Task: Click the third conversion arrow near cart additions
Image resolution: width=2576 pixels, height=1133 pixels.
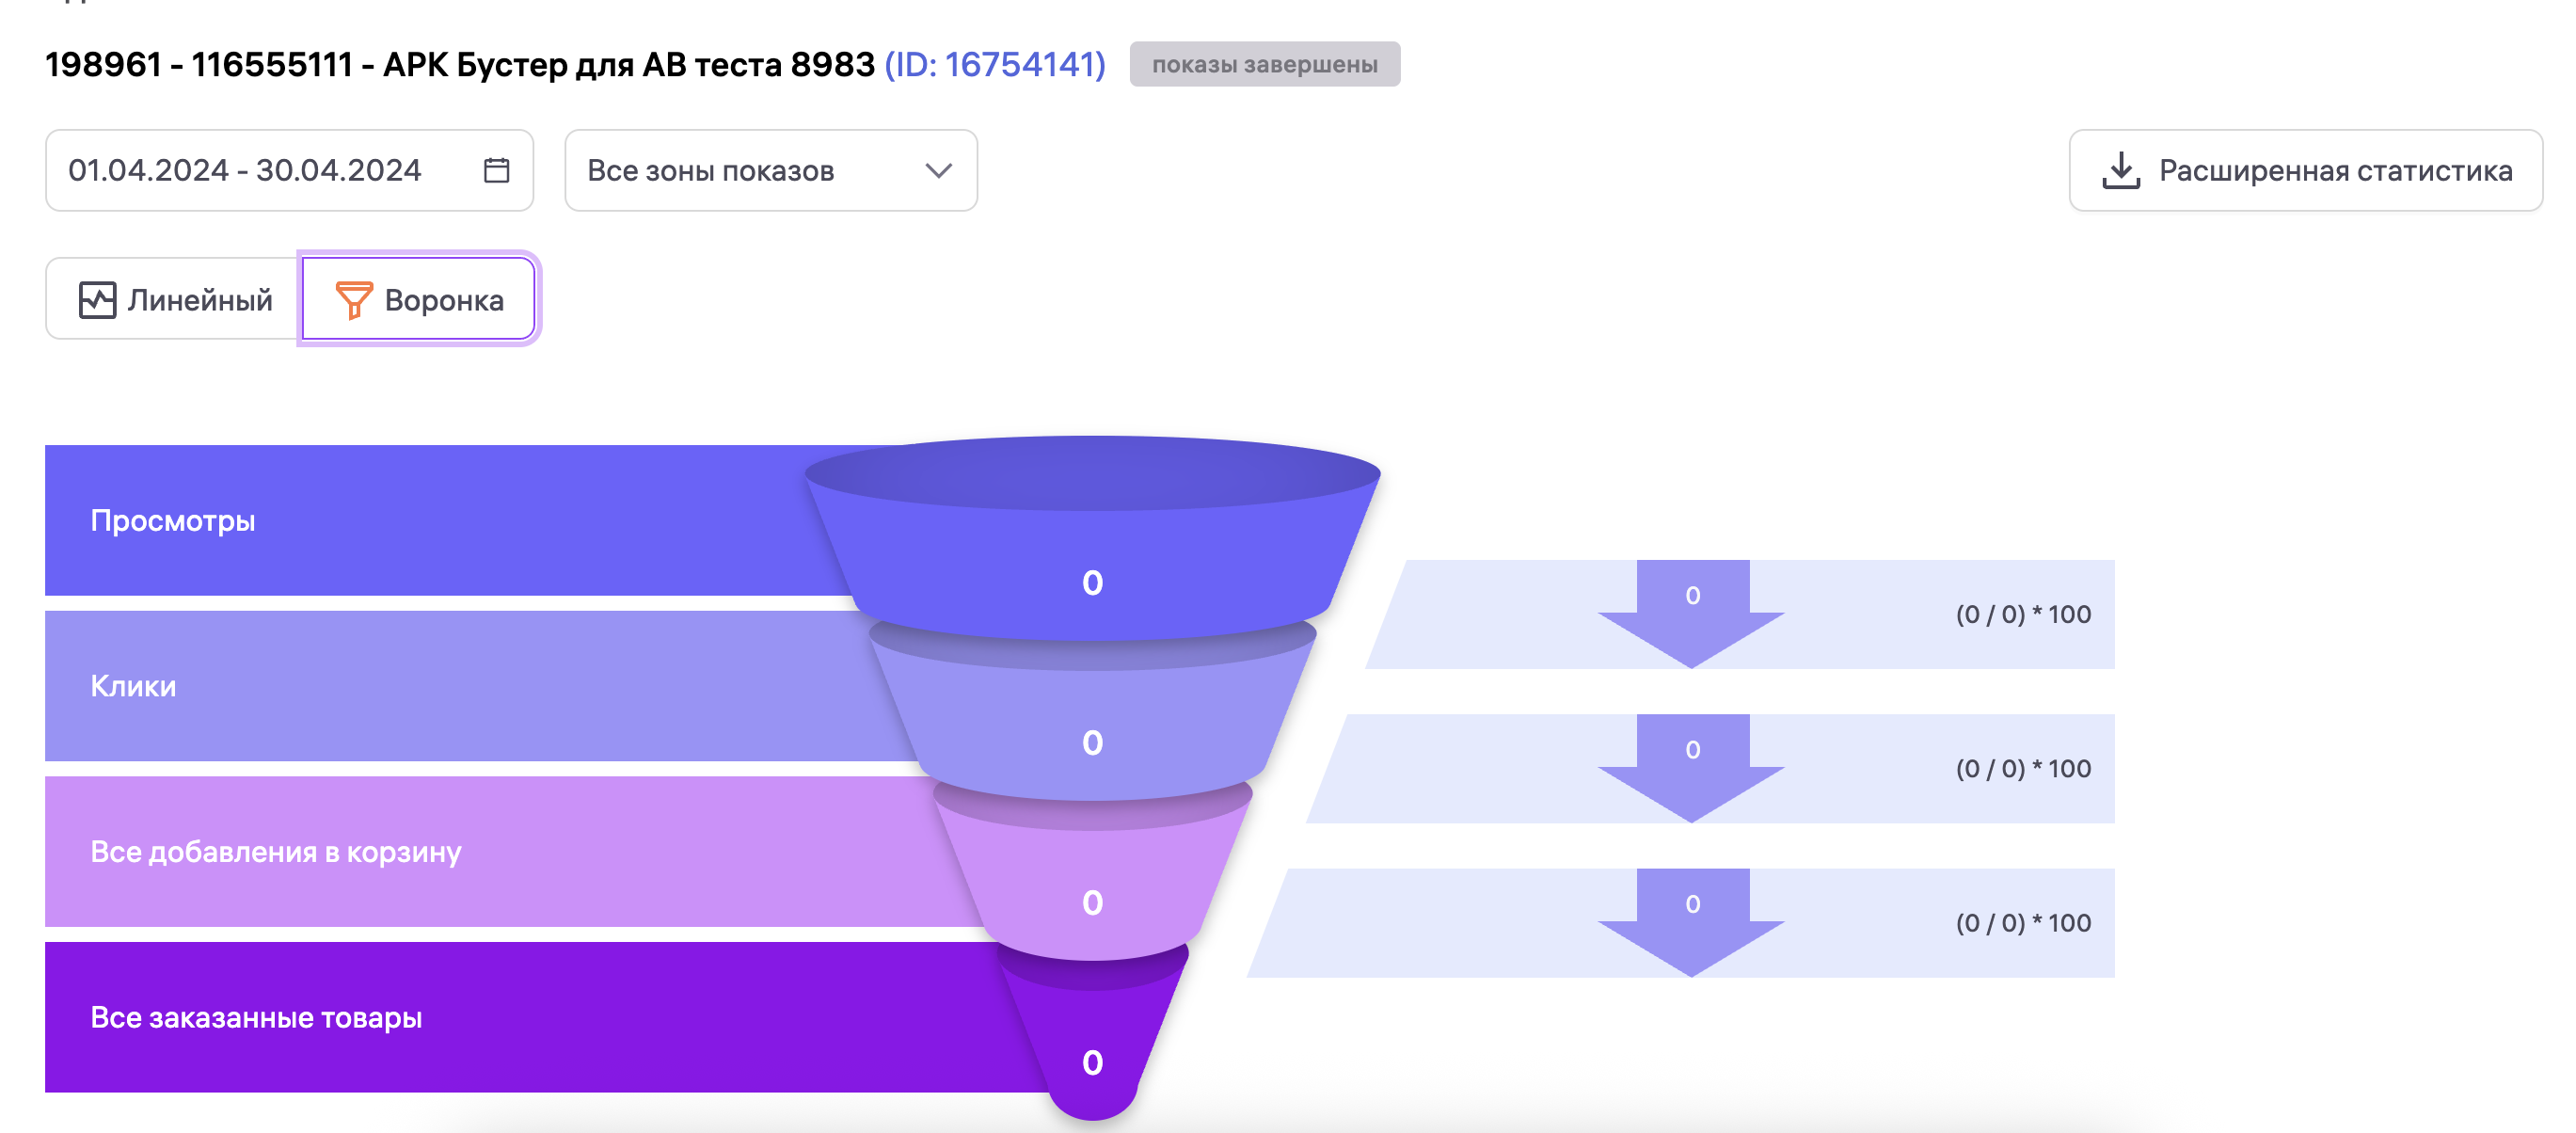Action: point(1691,921)
